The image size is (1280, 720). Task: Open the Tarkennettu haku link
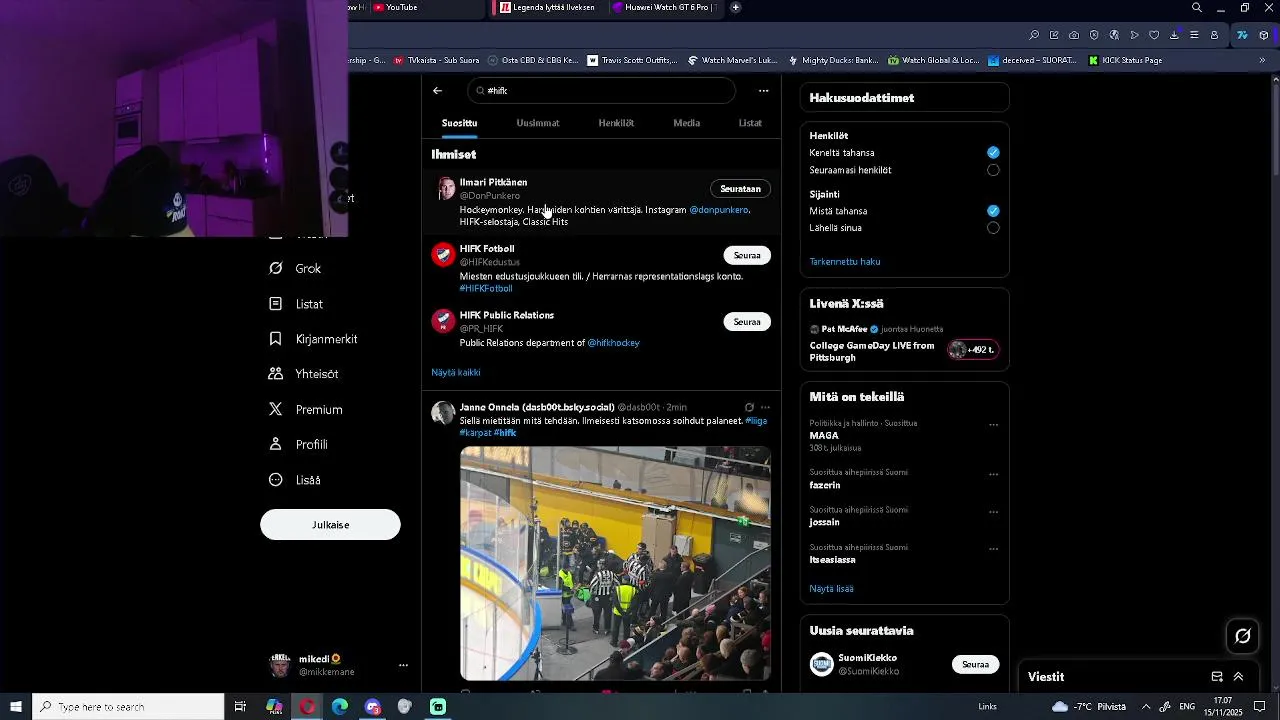pyautogui.click(x=845, y=262)
